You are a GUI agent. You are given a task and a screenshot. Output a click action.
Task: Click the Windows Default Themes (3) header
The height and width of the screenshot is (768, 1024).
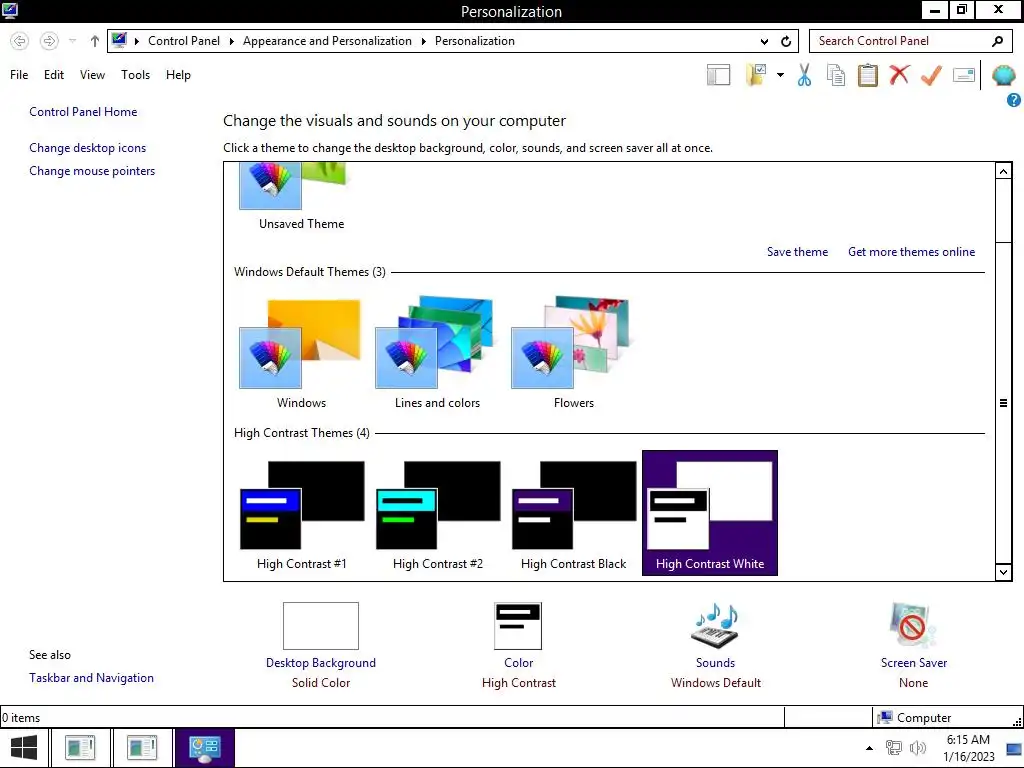(x=310, y=272)
